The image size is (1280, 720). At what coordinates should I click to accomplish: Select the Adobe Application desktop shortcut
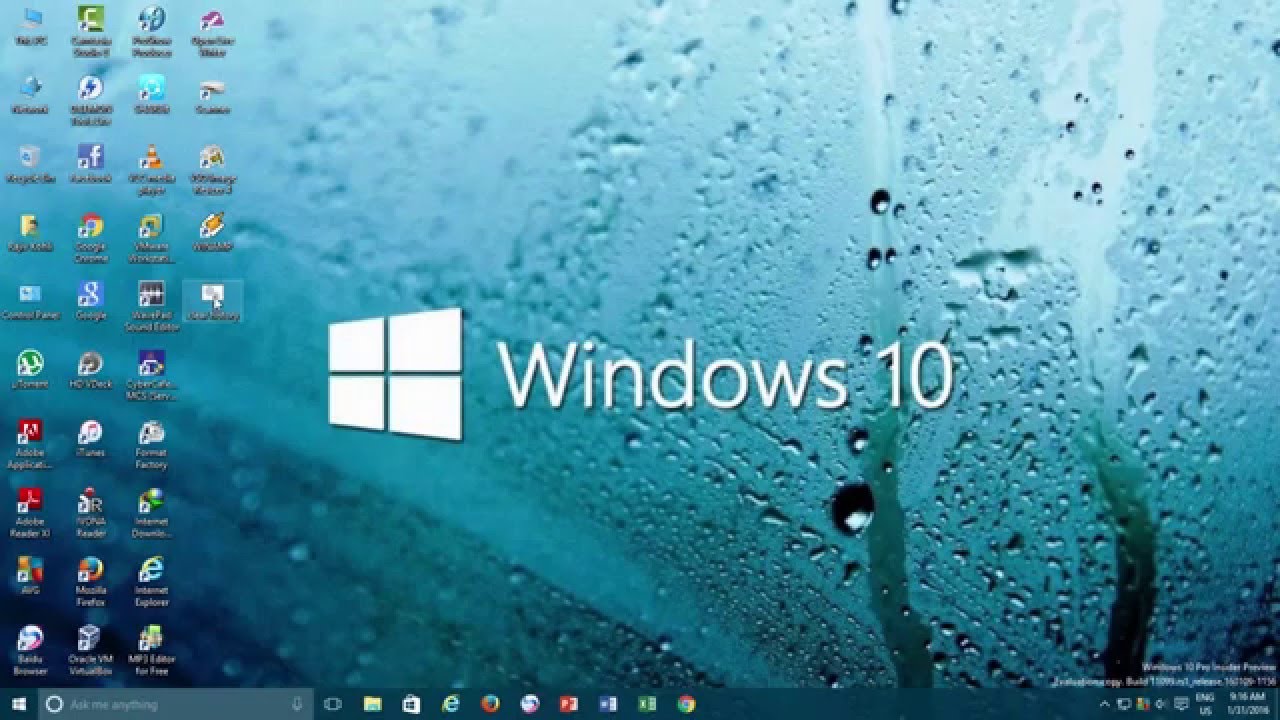coord(30,443)
